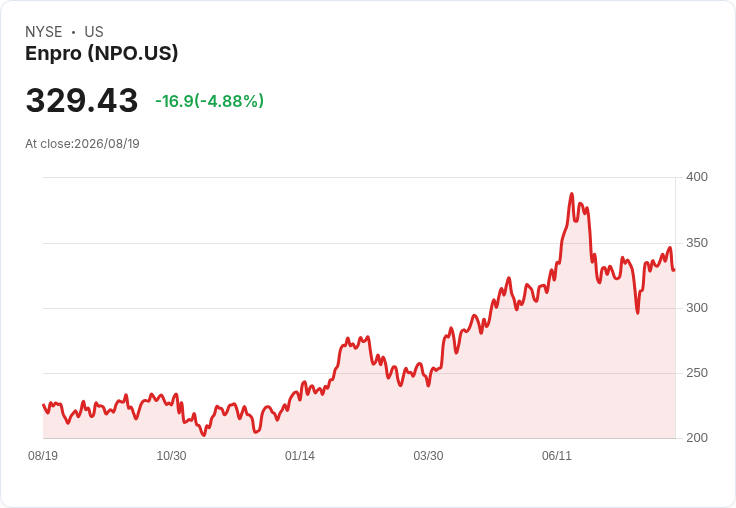Click the sharp dip below 300 after the peak

(x=637, y=313)
